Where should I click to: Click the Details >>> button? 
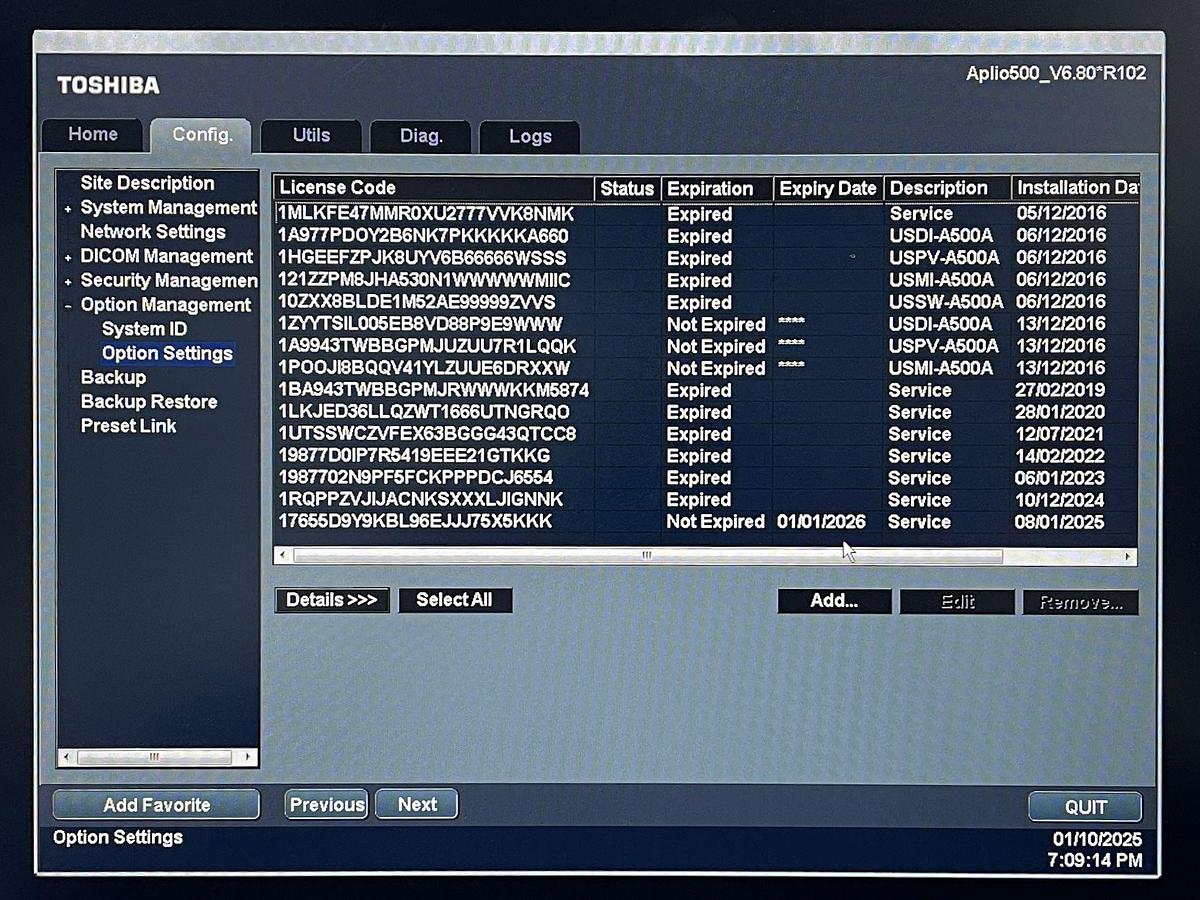tap(332, 600)
